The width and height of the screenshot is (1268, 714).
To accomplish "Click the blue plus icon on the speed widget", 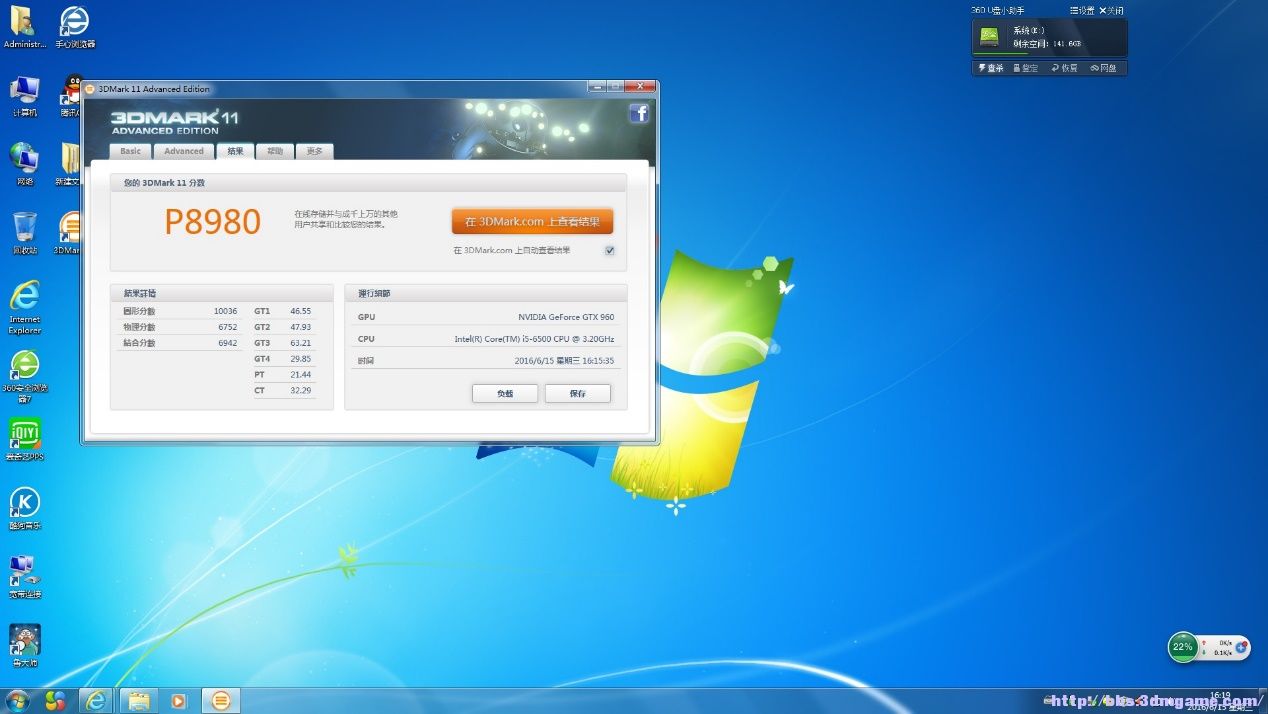I will (x=1241, y=647).
